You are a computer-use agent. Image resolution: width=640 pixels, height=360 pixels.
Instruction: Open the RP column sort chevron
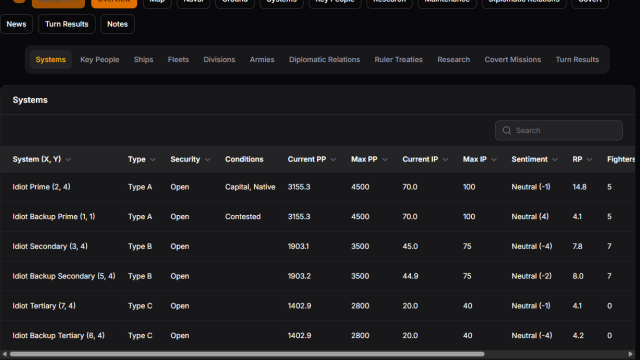(589, 160)
